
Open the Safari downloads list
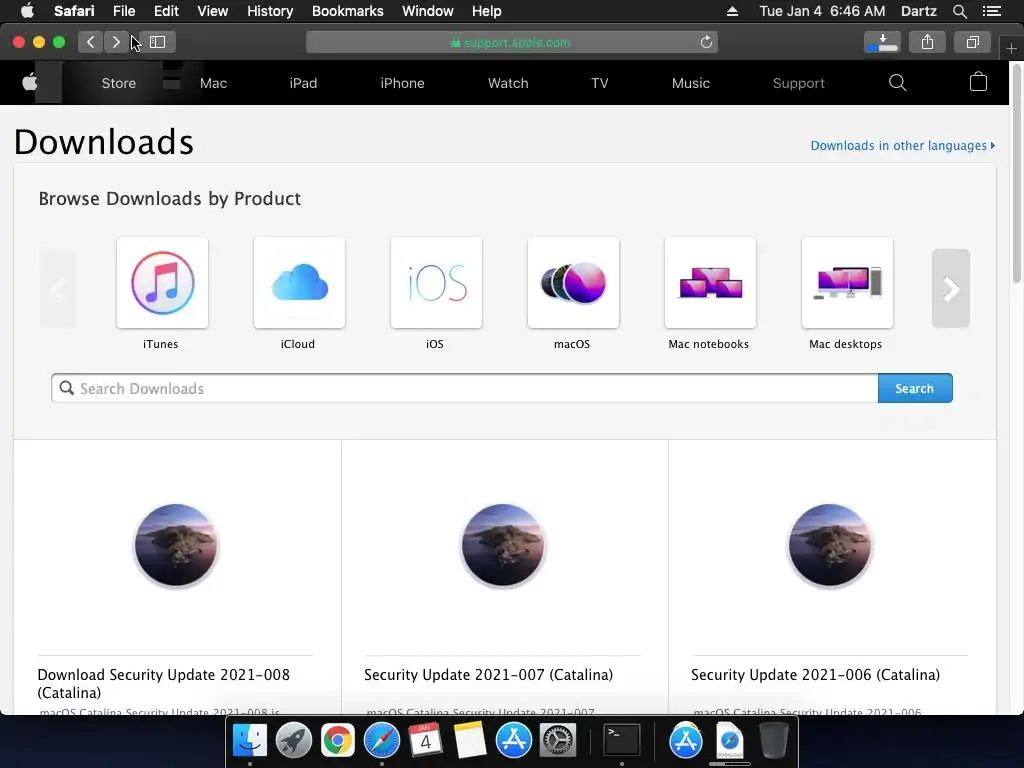tap(882, 42)
